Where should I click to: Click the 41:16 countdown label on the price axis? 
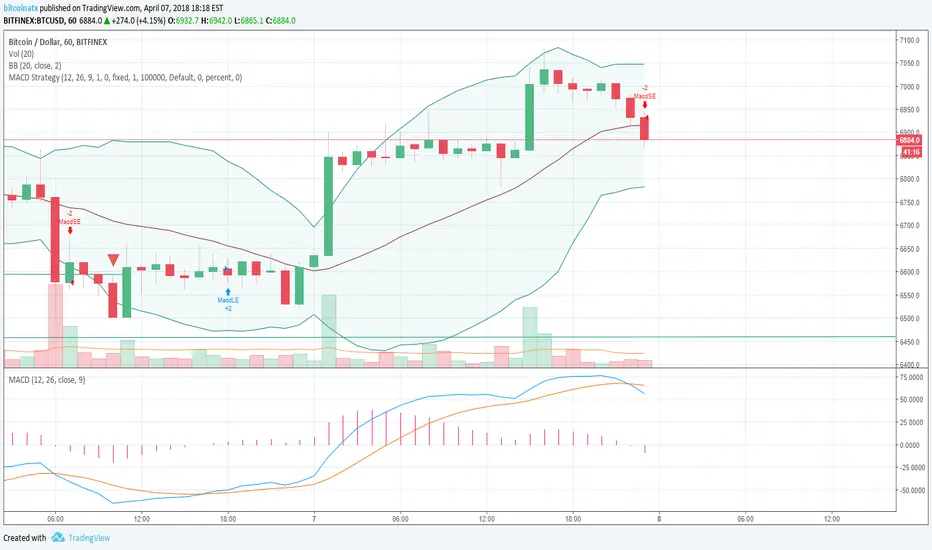point(910,152)
